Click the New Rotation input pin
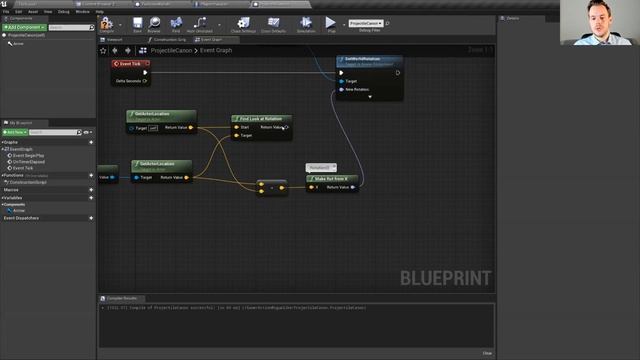 coord(342,89)
